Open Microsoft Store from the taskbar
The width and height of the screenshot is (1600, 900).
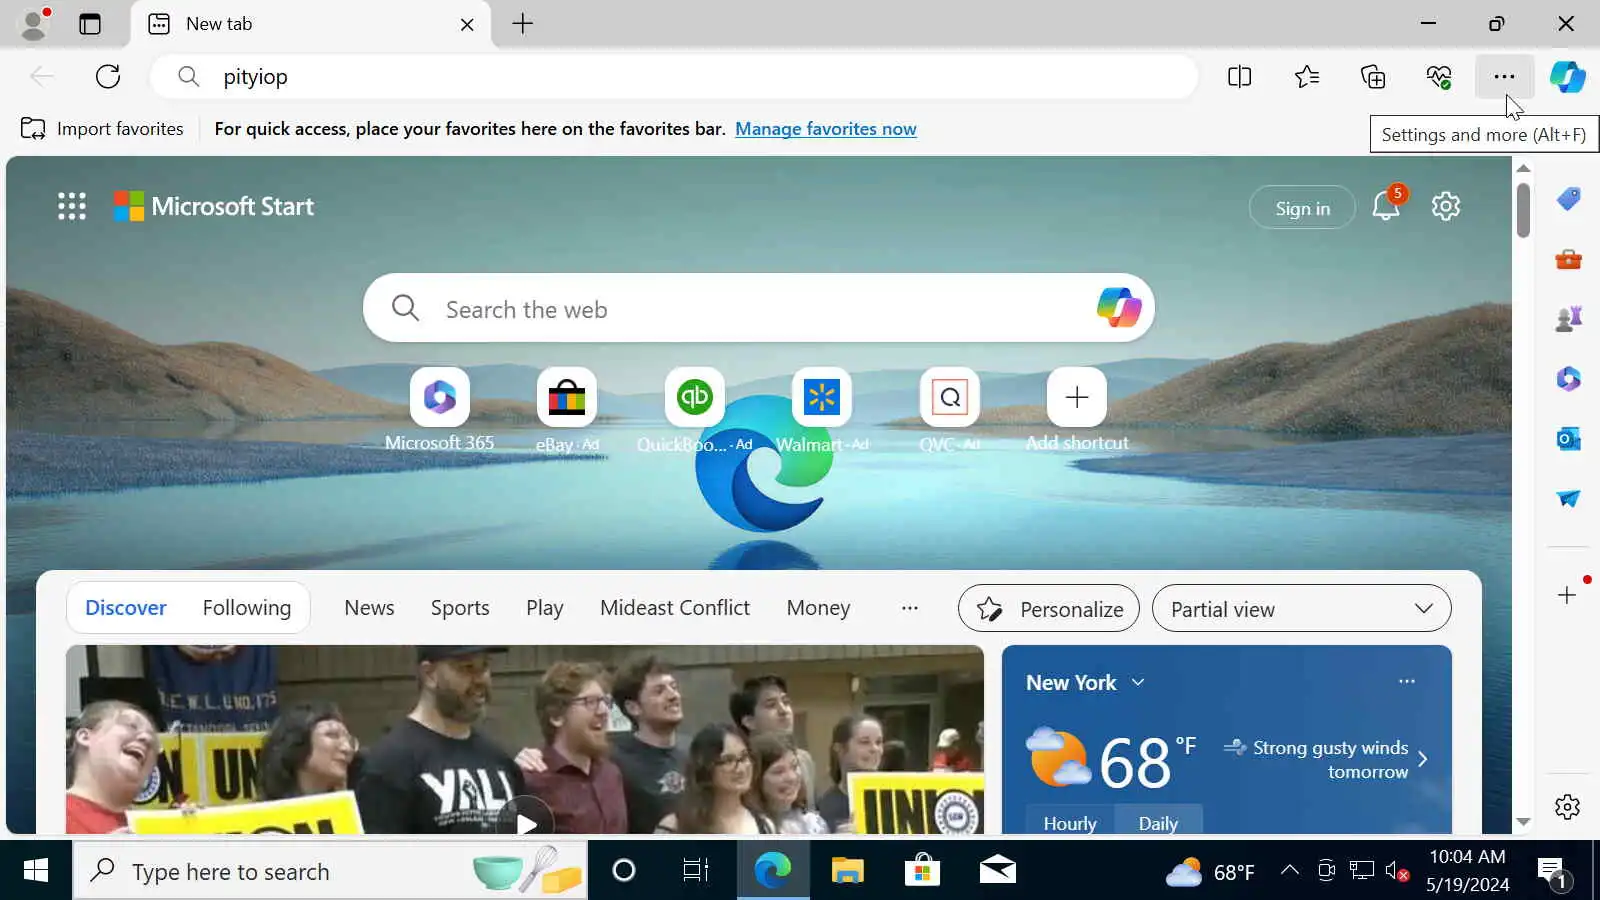tap(922, 871)
